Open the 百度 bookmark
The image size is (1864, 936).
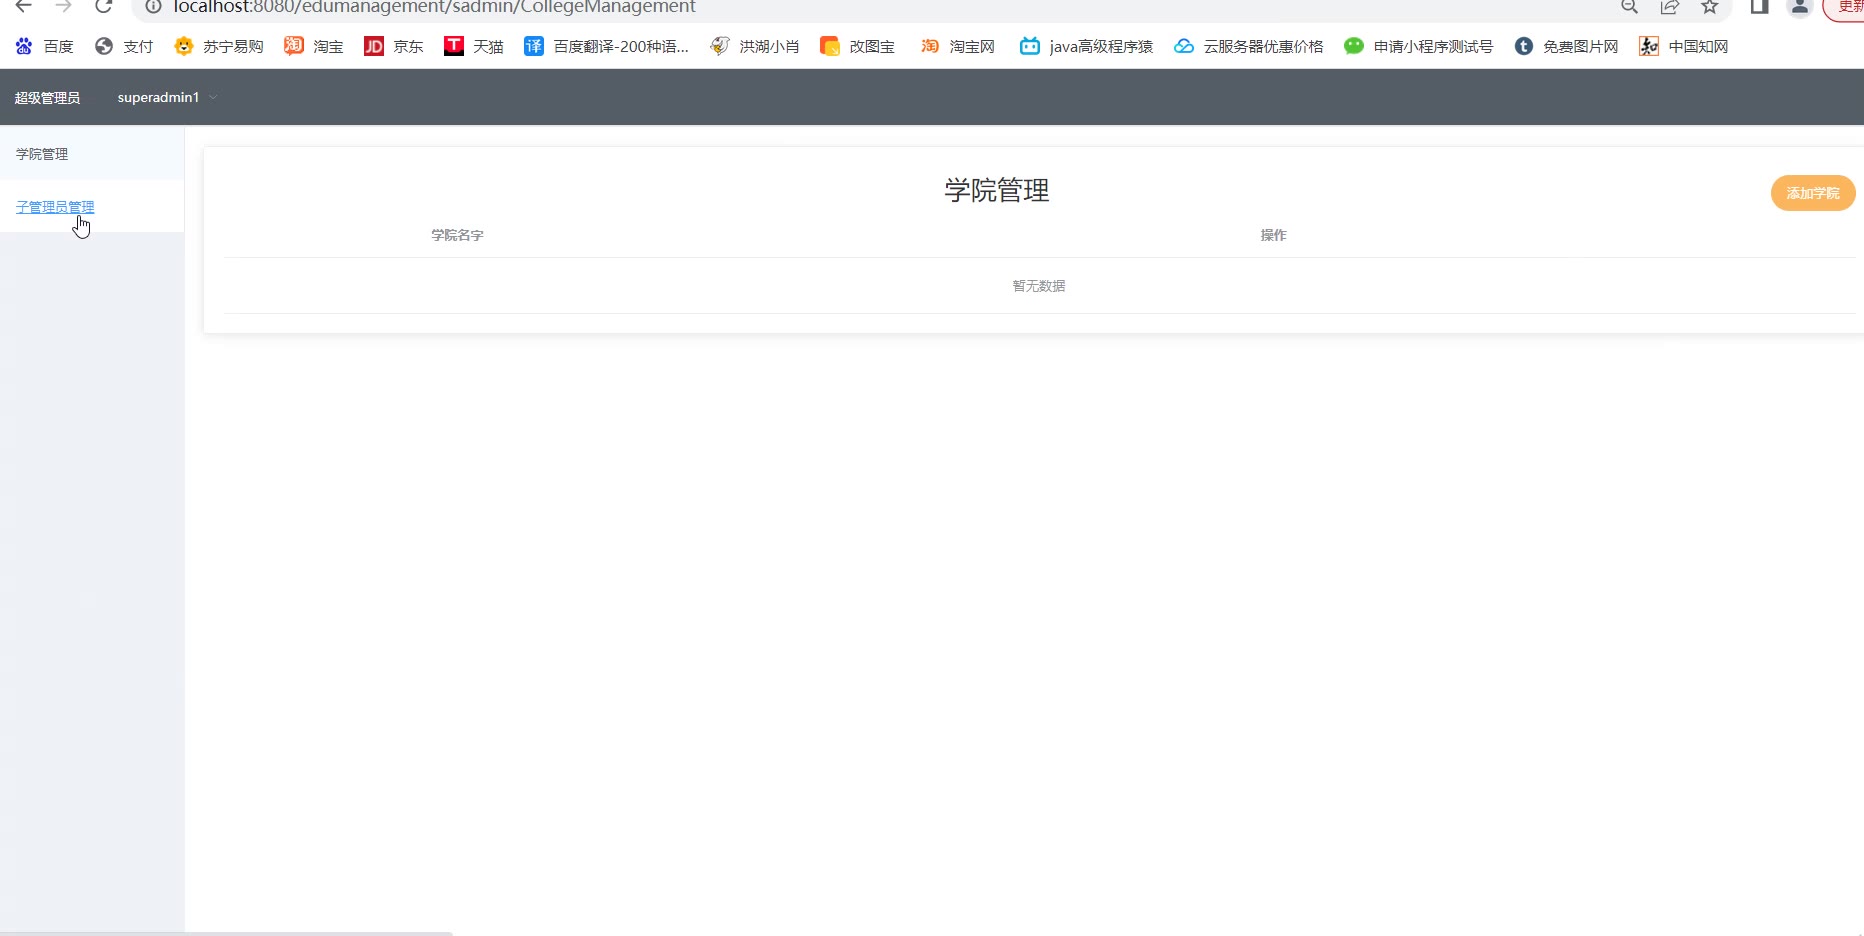pyautogui.click(x=45, y=46)
